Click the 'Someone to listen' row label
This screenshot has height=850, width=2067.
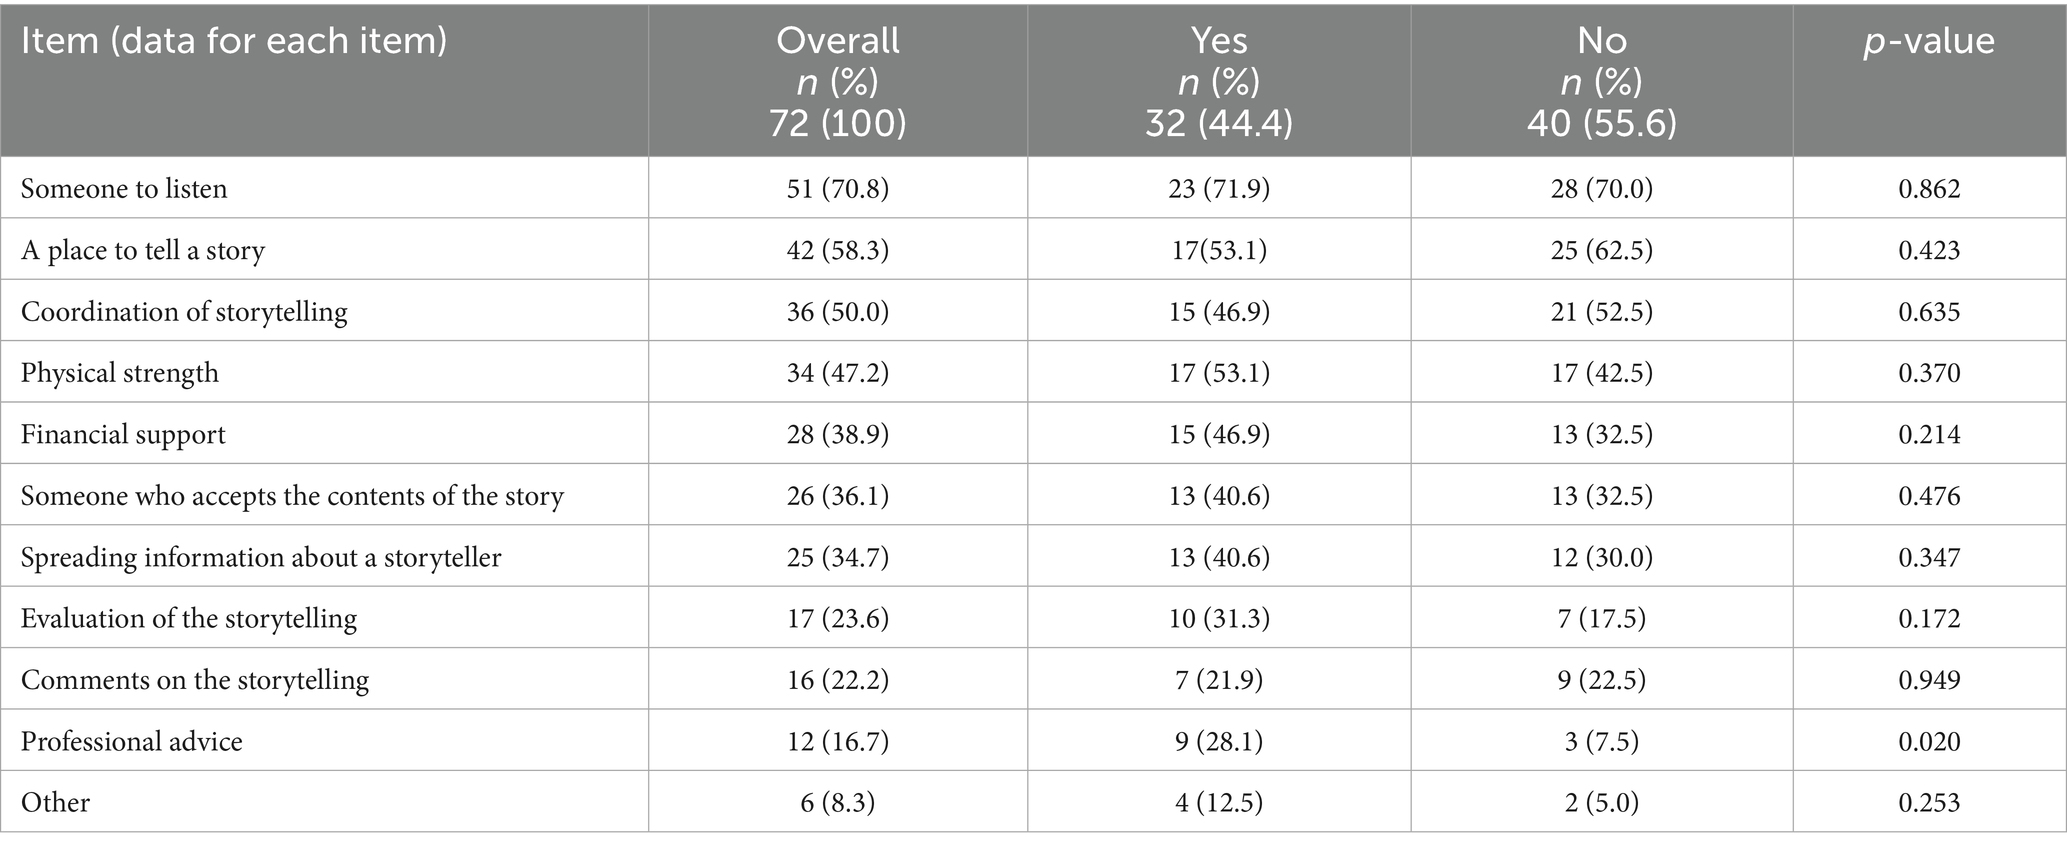coord(124,189)
